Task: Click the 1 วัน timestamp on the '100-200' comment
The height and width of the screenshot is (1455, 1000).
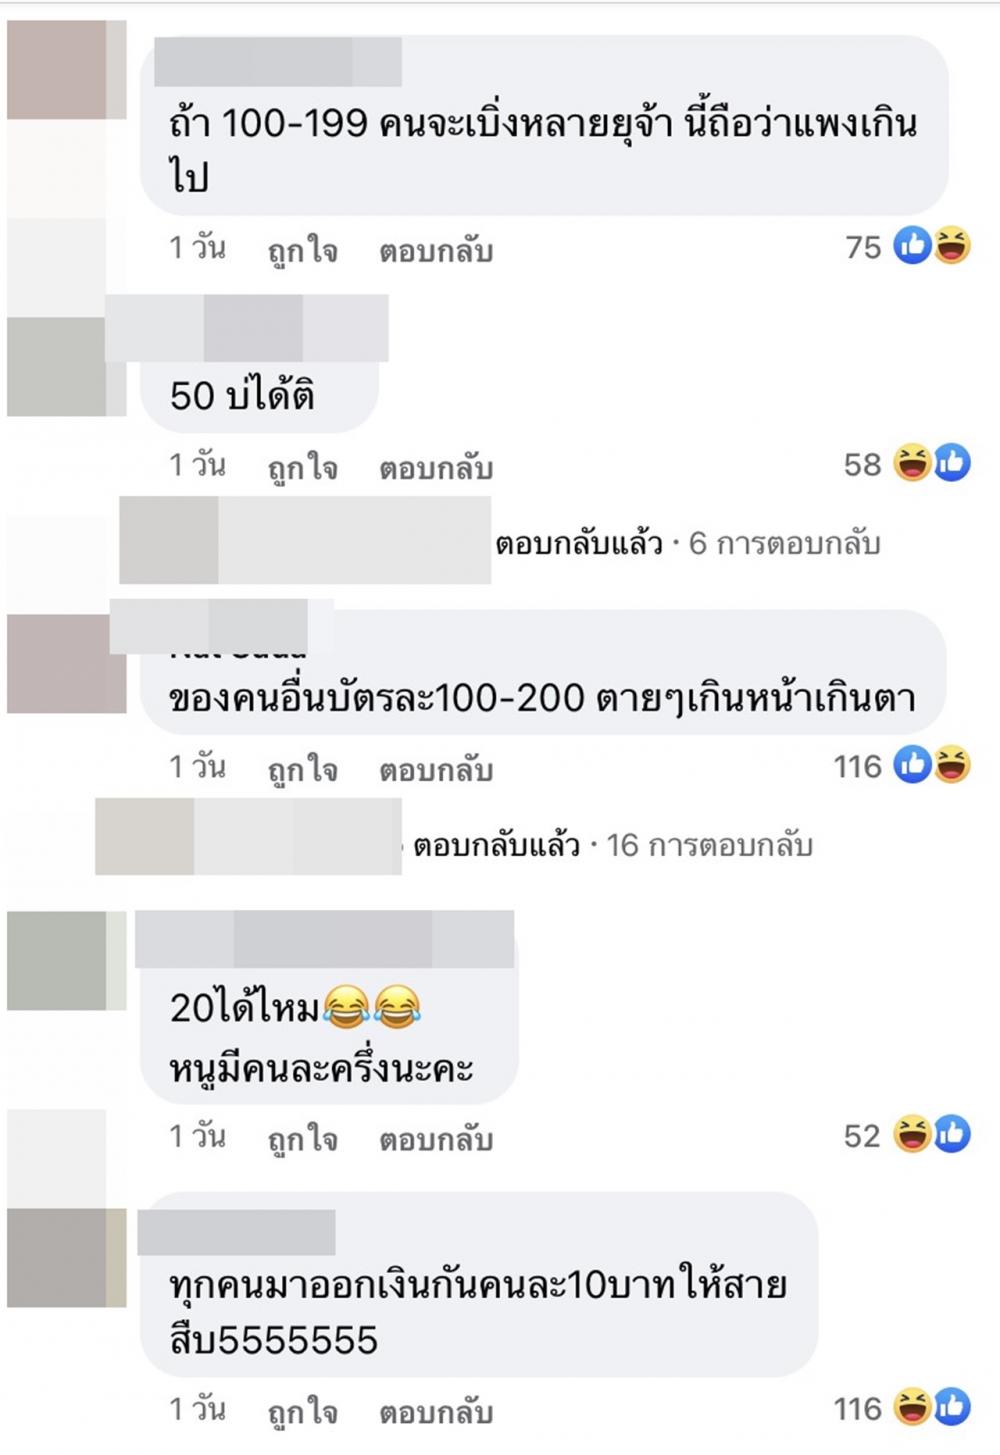Action: (197, 767)
